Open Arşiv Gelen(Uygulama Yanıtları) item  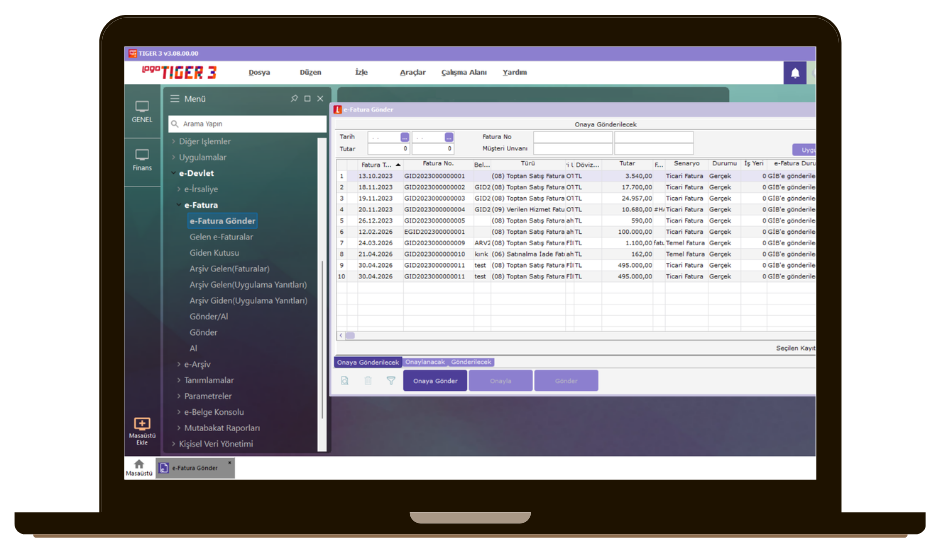[248, 285]
